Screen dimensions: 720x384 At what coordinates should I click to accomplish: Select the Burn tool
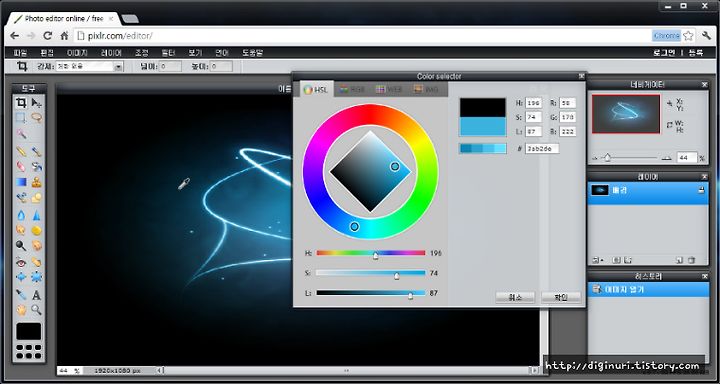point(37,246)
